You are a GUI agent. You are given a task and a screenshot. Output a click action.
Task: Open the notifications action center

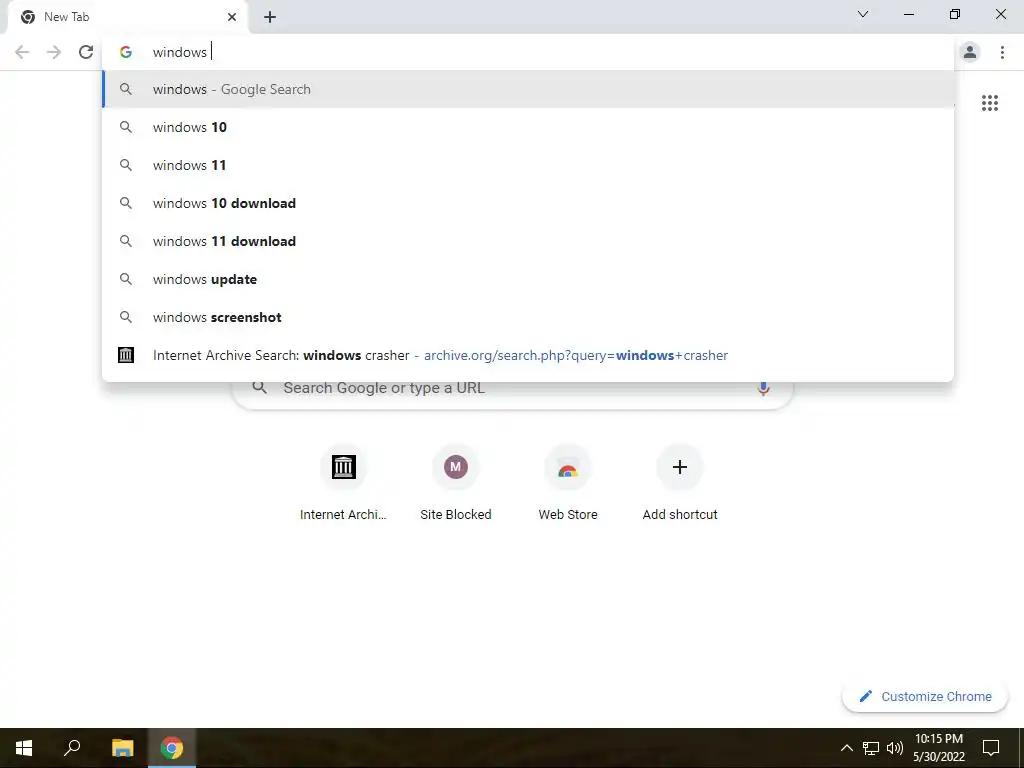tap(991, 748)
